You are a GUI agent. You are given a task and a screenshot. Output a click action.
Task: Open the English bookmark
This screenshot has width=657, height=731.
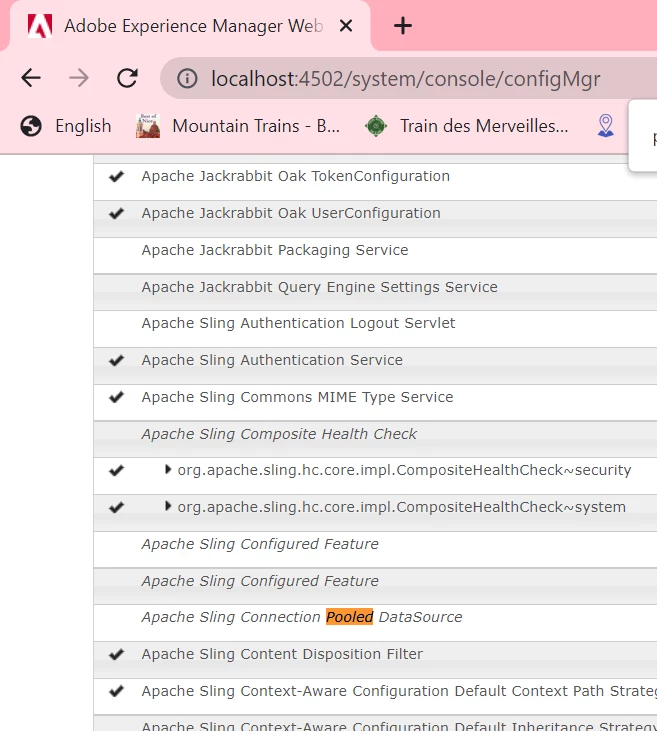tap(66, 126)
